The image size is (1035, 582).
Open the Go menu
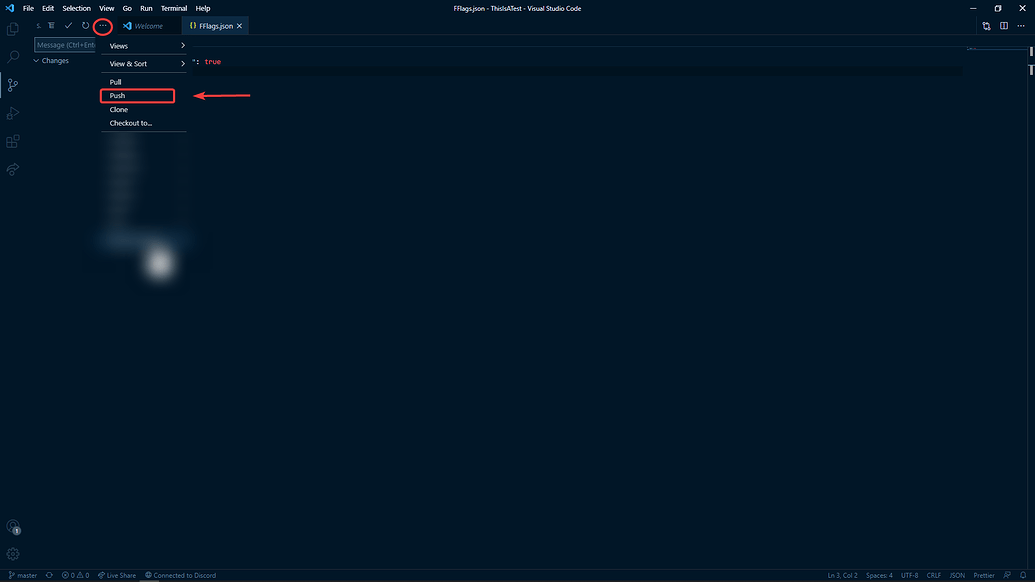tap(127, 9)
